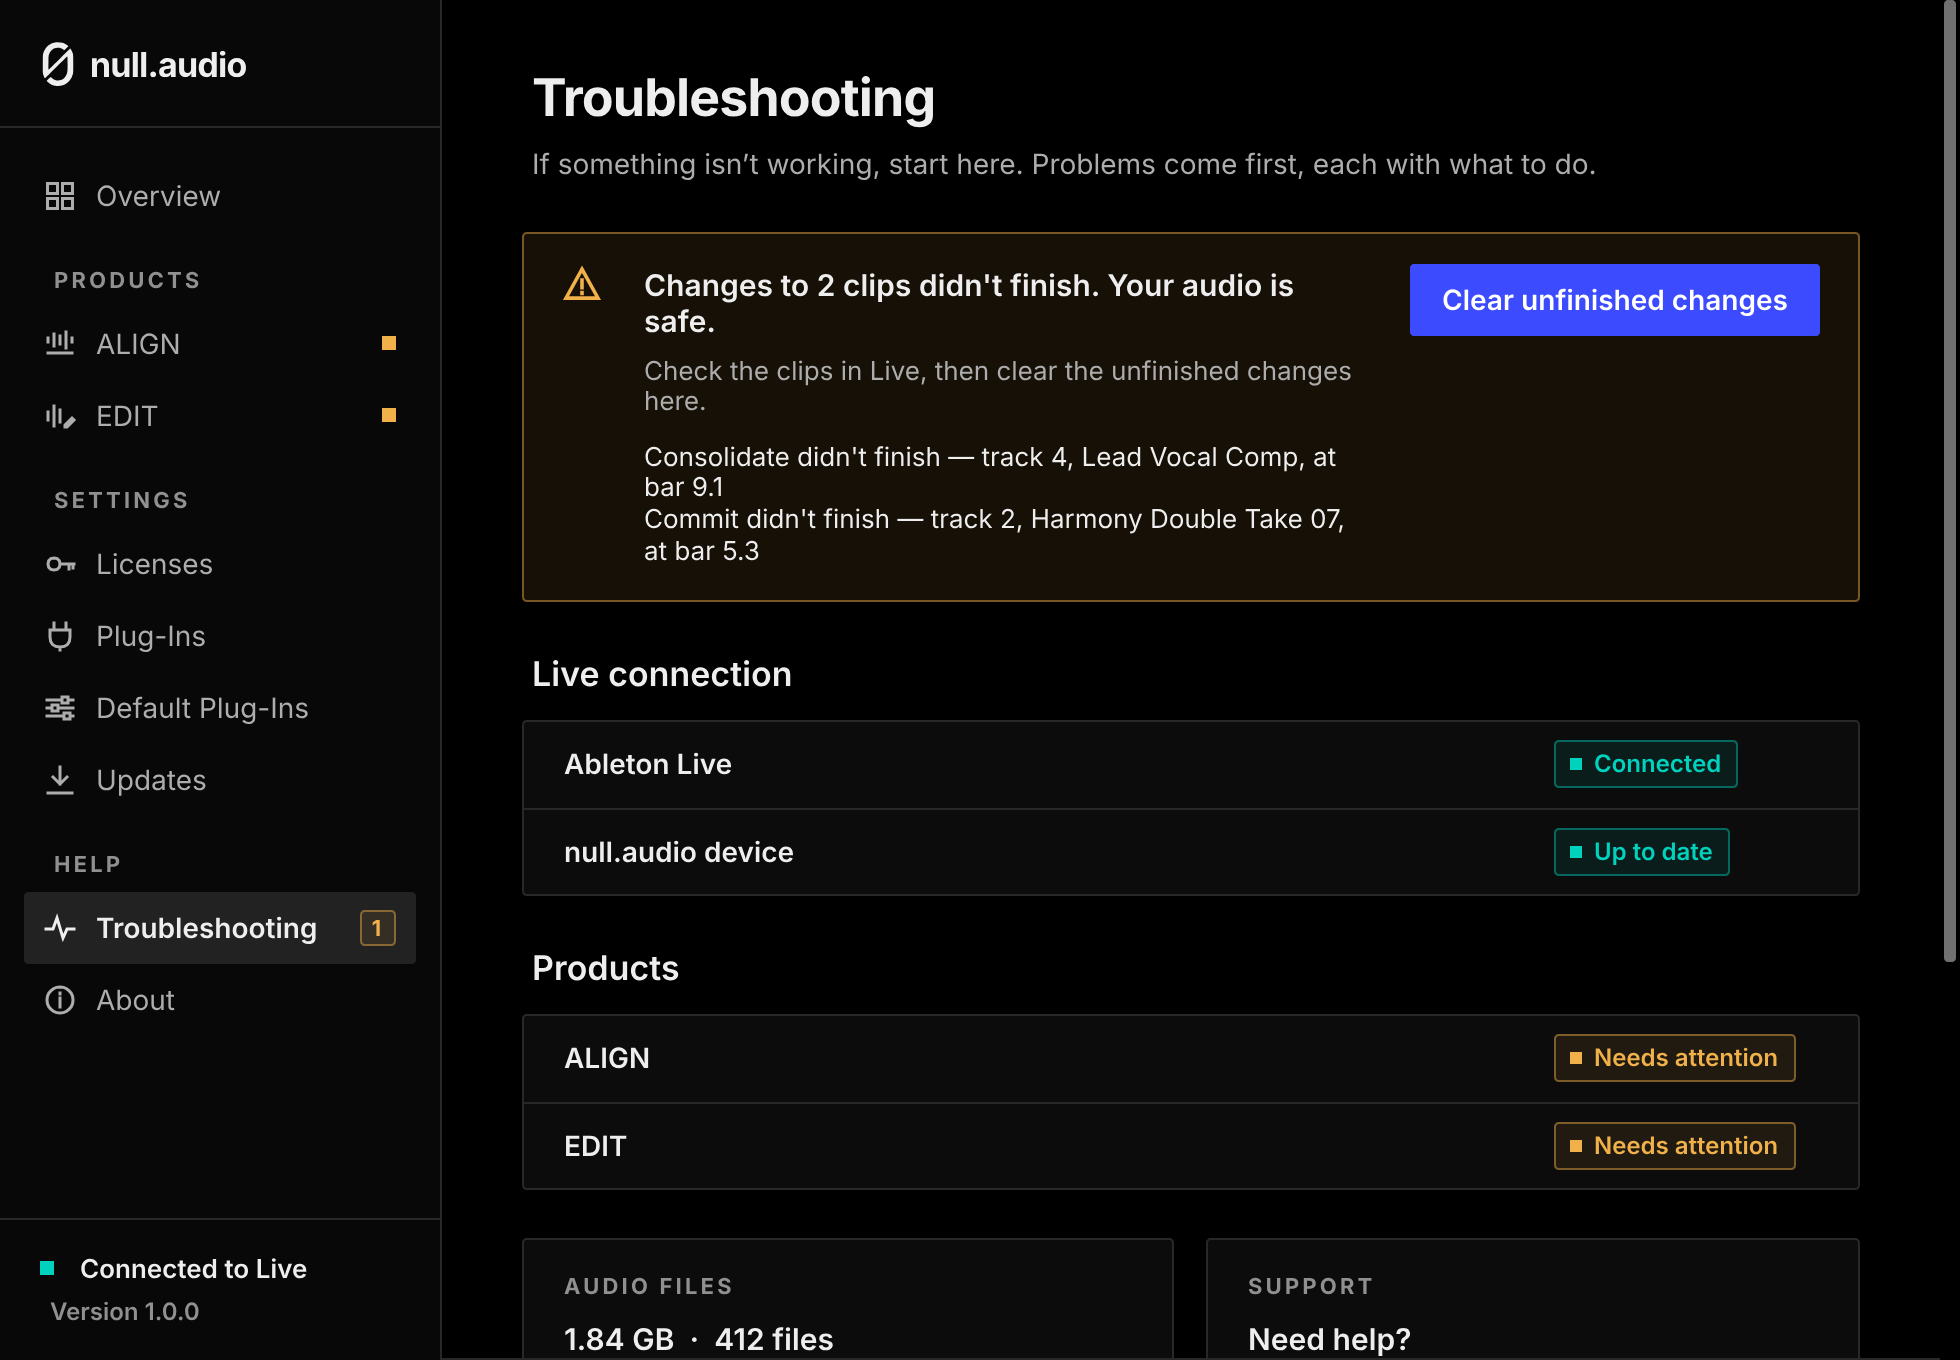Click the orange status dot beside EDIT
The width and height of the screenshot is (1960, 1360).
tap(389, 415)
